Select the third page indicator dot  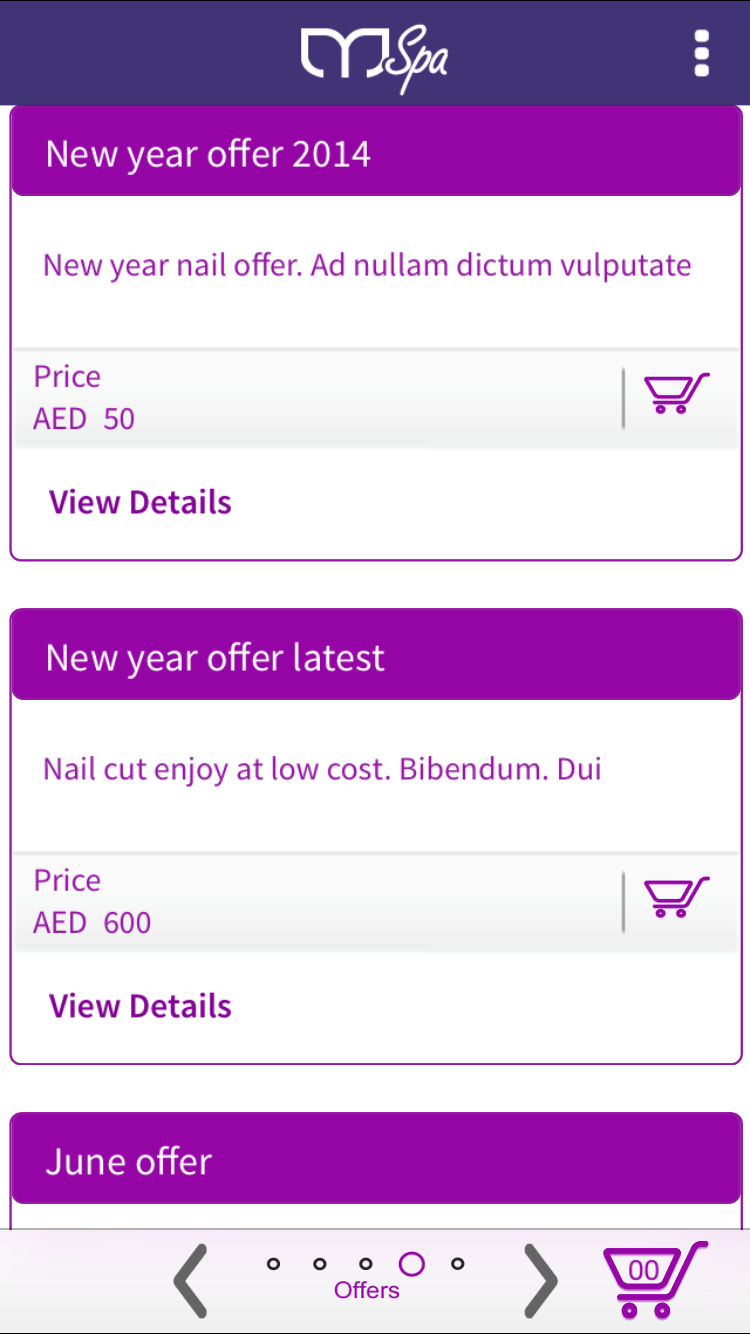366,1264
